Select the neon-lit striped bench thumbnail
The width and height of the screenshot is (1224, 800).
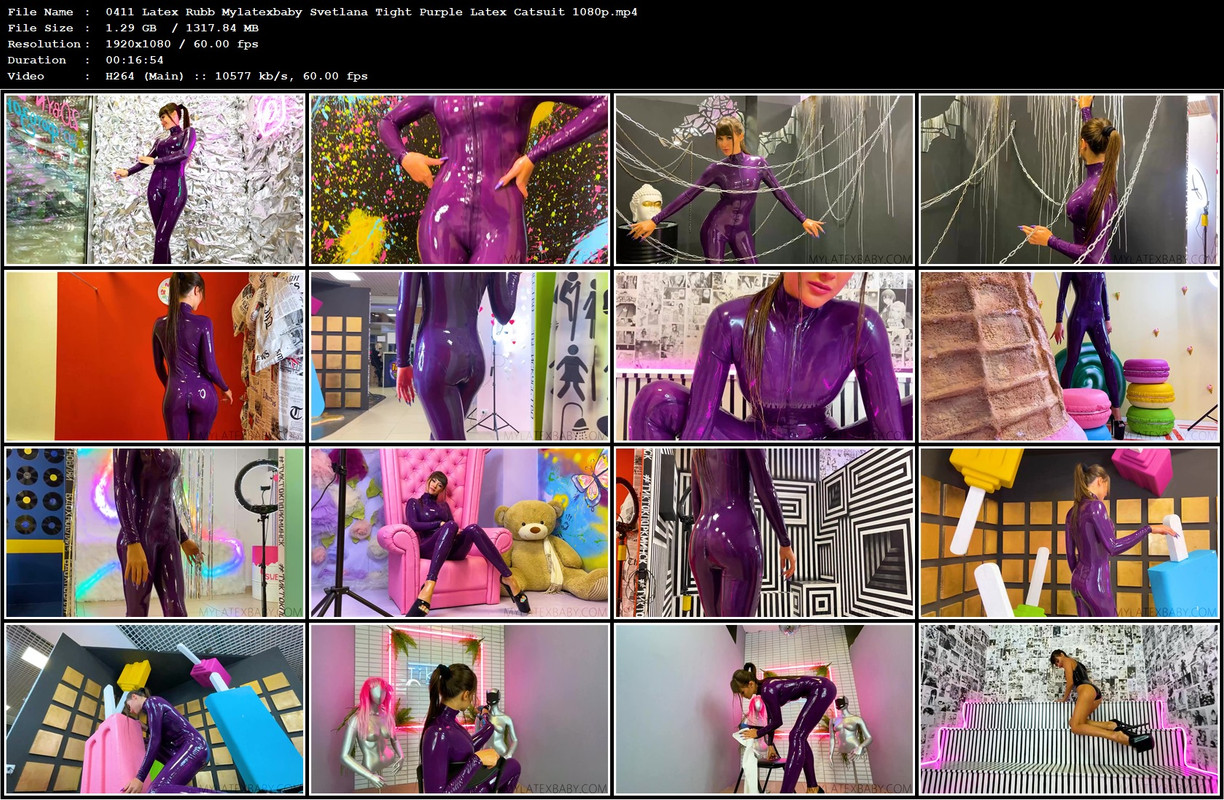pos(1069,709)
